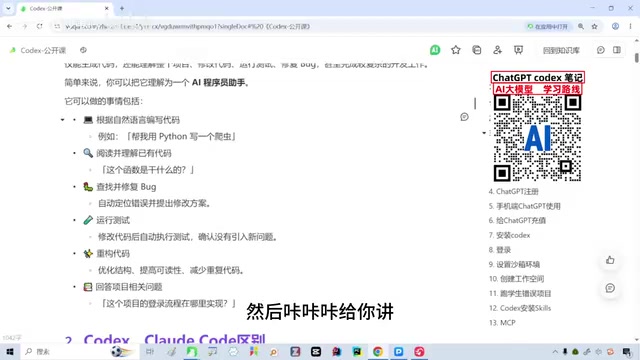Screen dimensions: 640x360
Task: Collapse the bullet list with triangle toggle
Action: [x=62, y=120]
